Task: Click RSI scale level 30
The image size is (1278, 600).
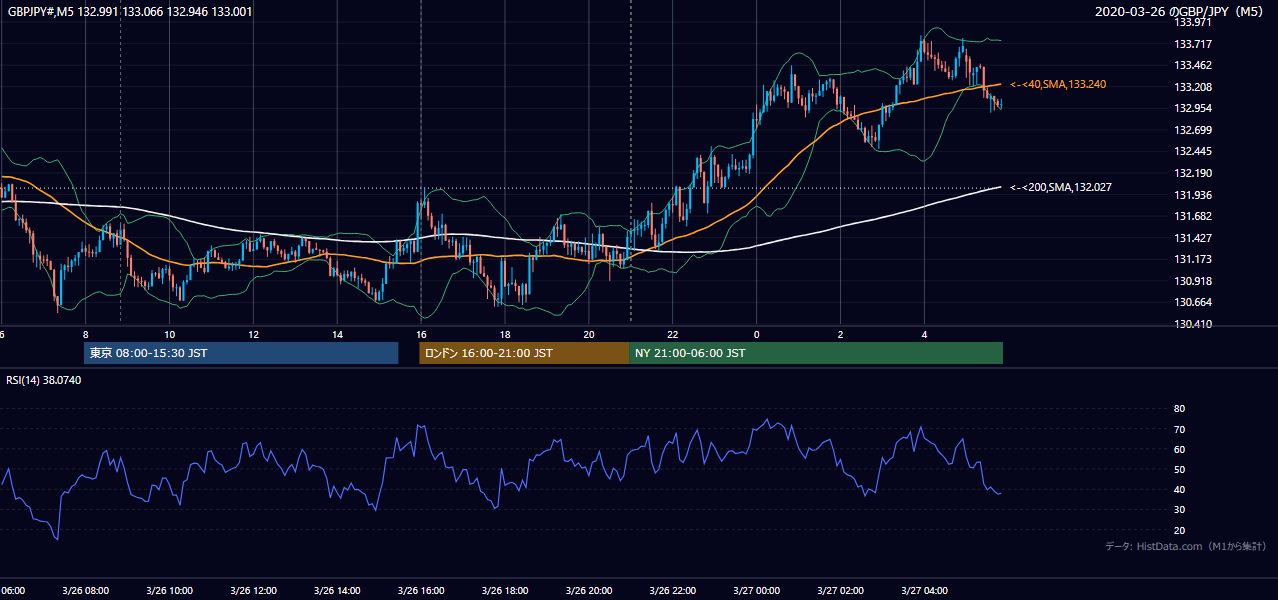Action: (x=1179, y=510)
